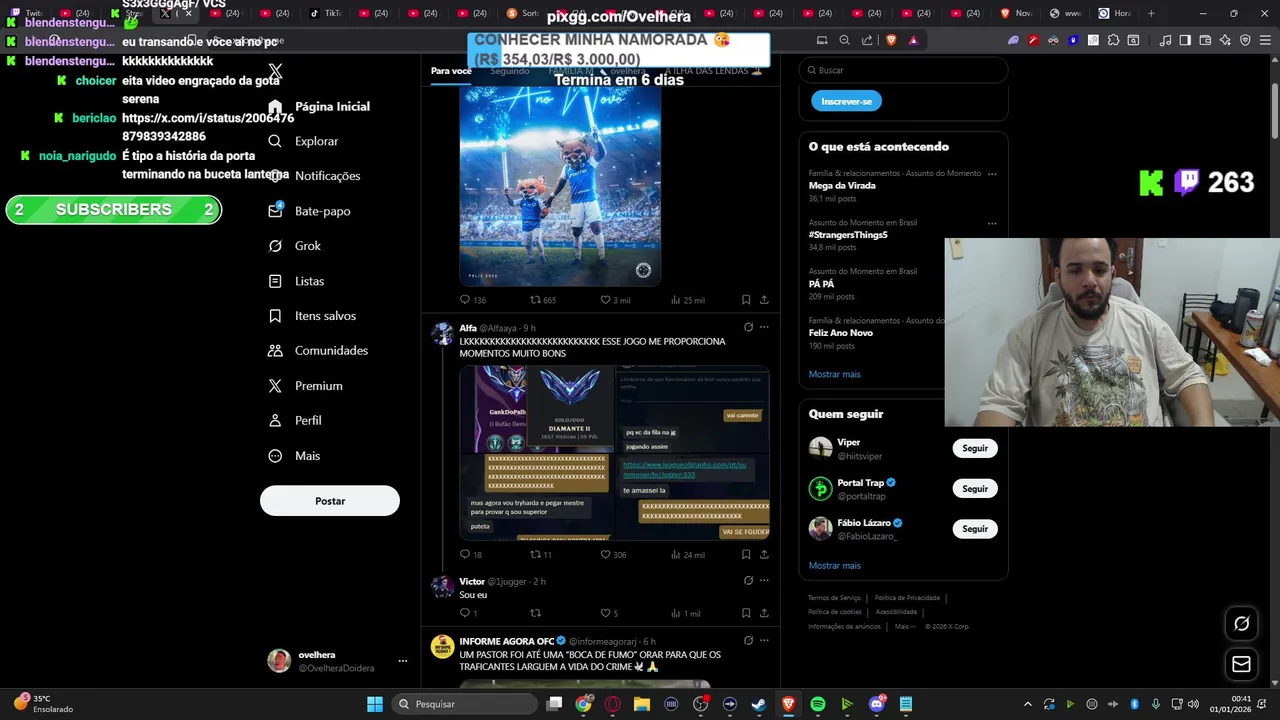Screen dimensions: 1280x720
Task: Open the Feliz Ano Novo trend
Action: (841, 333)
